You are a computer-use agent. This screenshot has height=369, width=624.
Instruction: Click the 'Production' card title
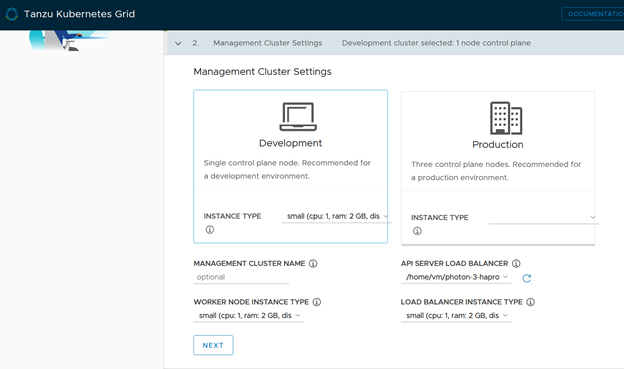point(498,144)
